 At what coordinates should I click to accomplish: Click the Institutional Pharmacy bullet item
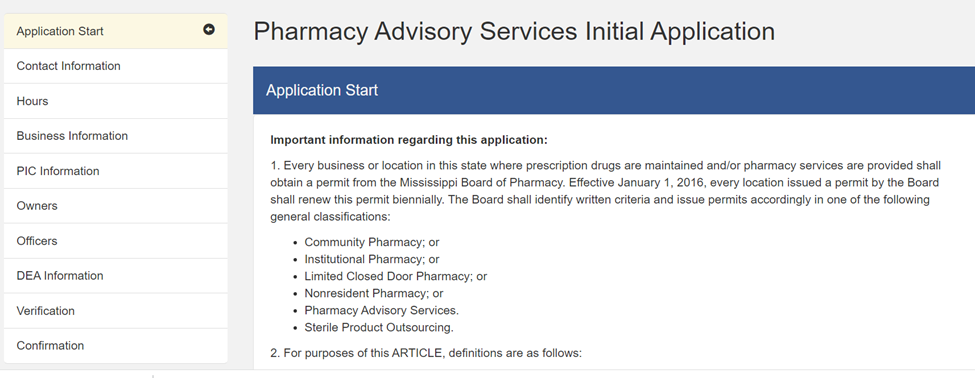tap(372, 259)
